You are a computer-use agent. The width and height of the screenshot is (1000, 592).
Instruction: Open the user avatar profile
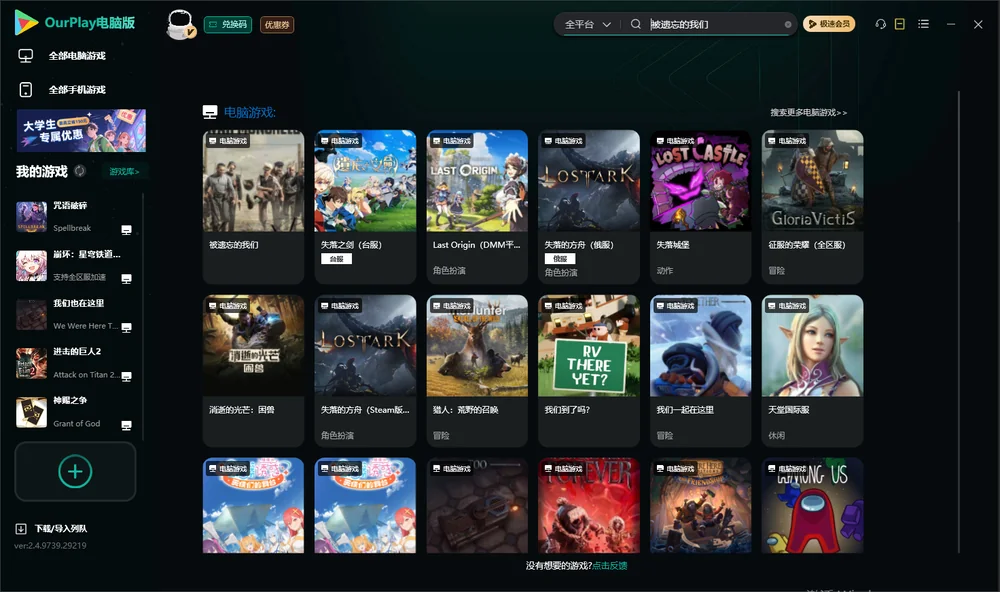click(x=180, y=24)
